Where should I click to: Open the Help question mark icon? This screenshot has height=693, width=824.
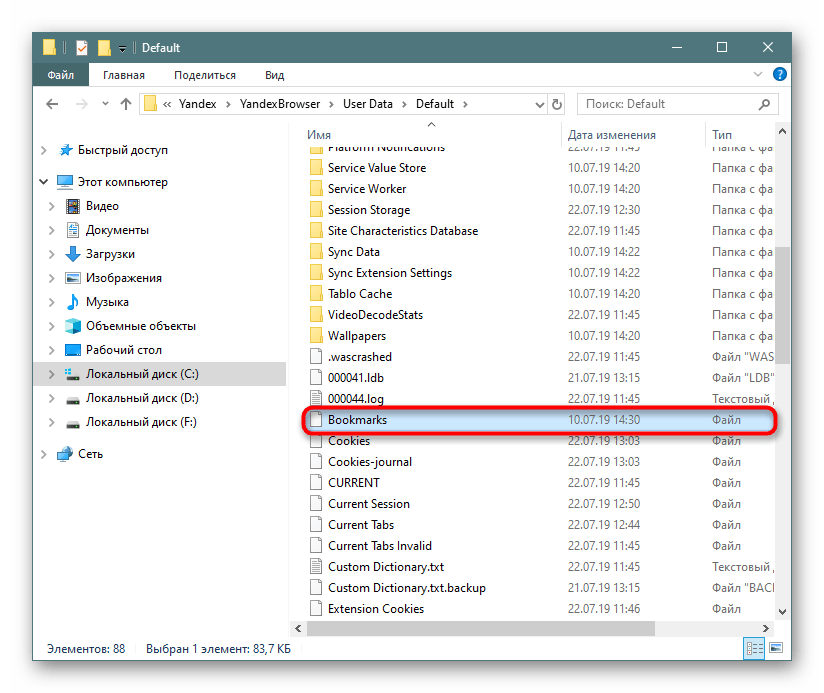click(780, 75)
